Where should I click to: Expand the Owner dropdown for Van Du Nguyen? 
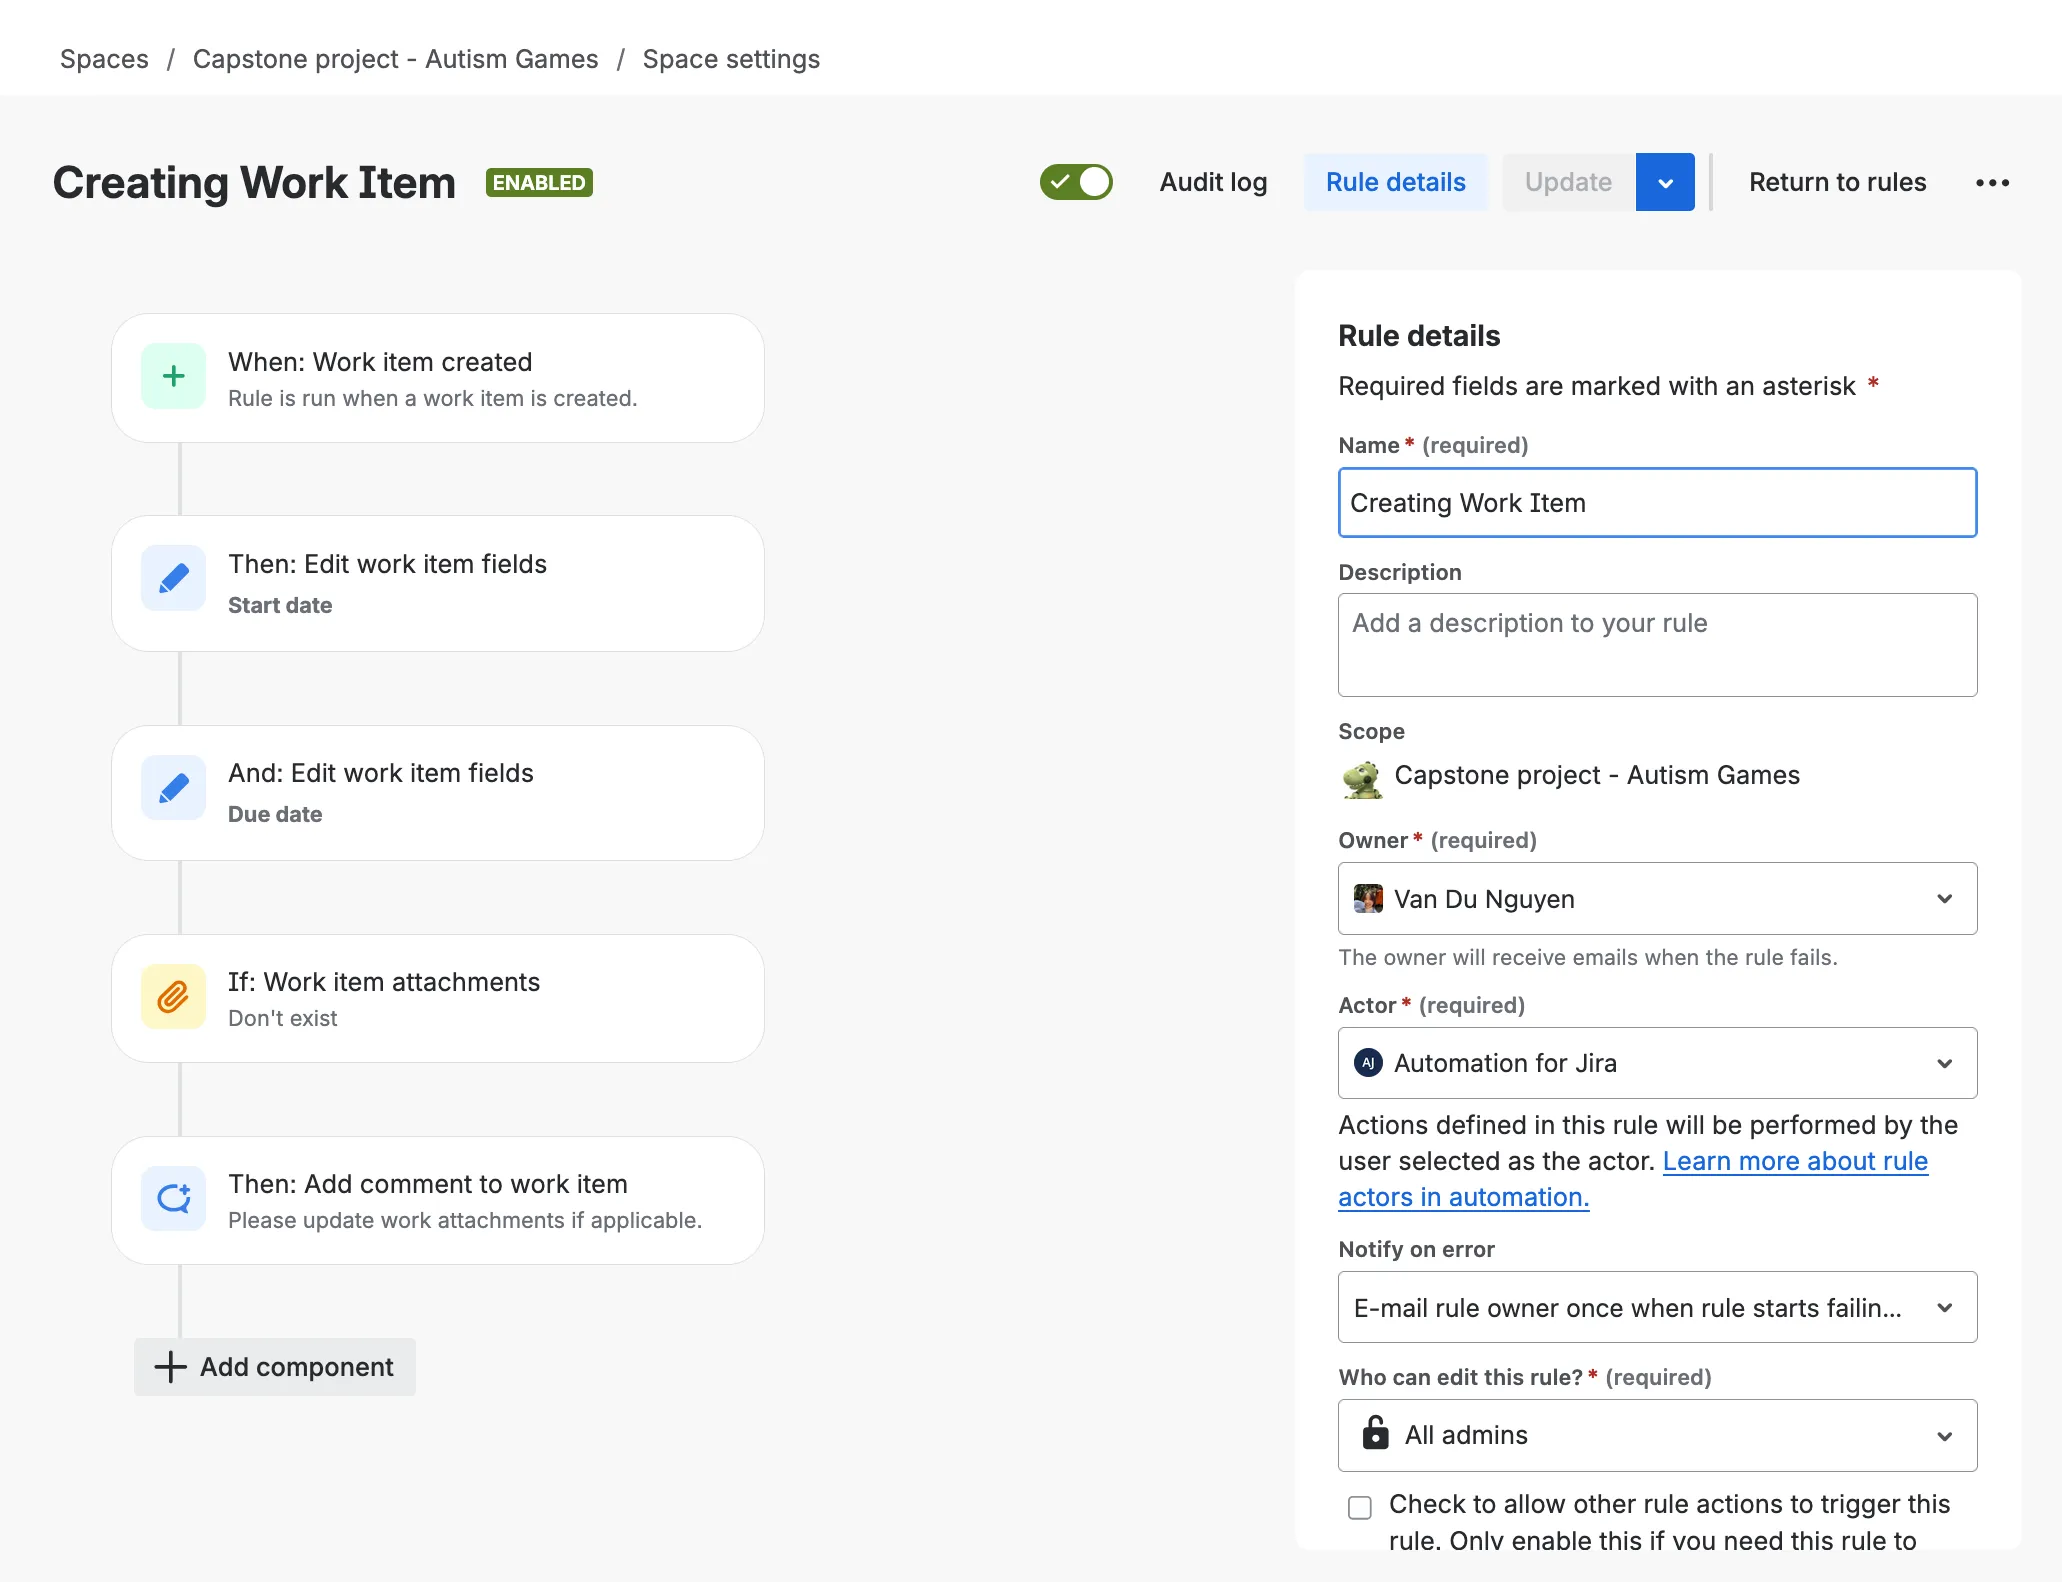[x=1944, y=898]
